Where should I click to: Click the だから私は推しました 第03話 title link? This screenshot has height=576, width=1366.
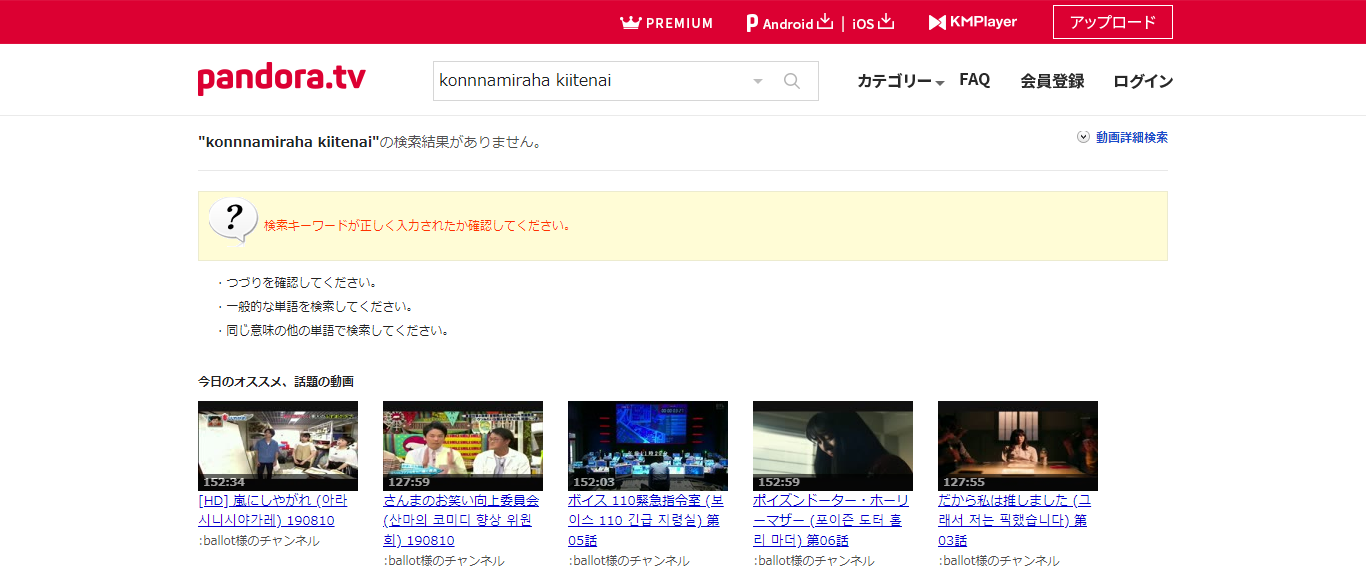1015,520
